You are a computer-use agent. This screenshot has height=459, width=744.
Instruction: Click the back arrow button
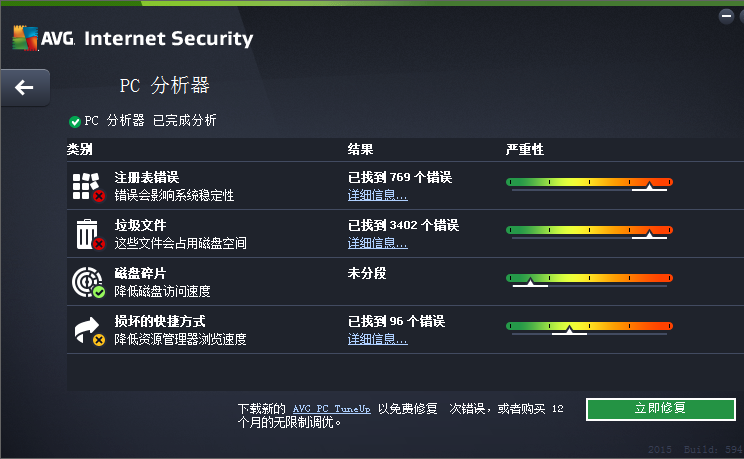point(25,87)
